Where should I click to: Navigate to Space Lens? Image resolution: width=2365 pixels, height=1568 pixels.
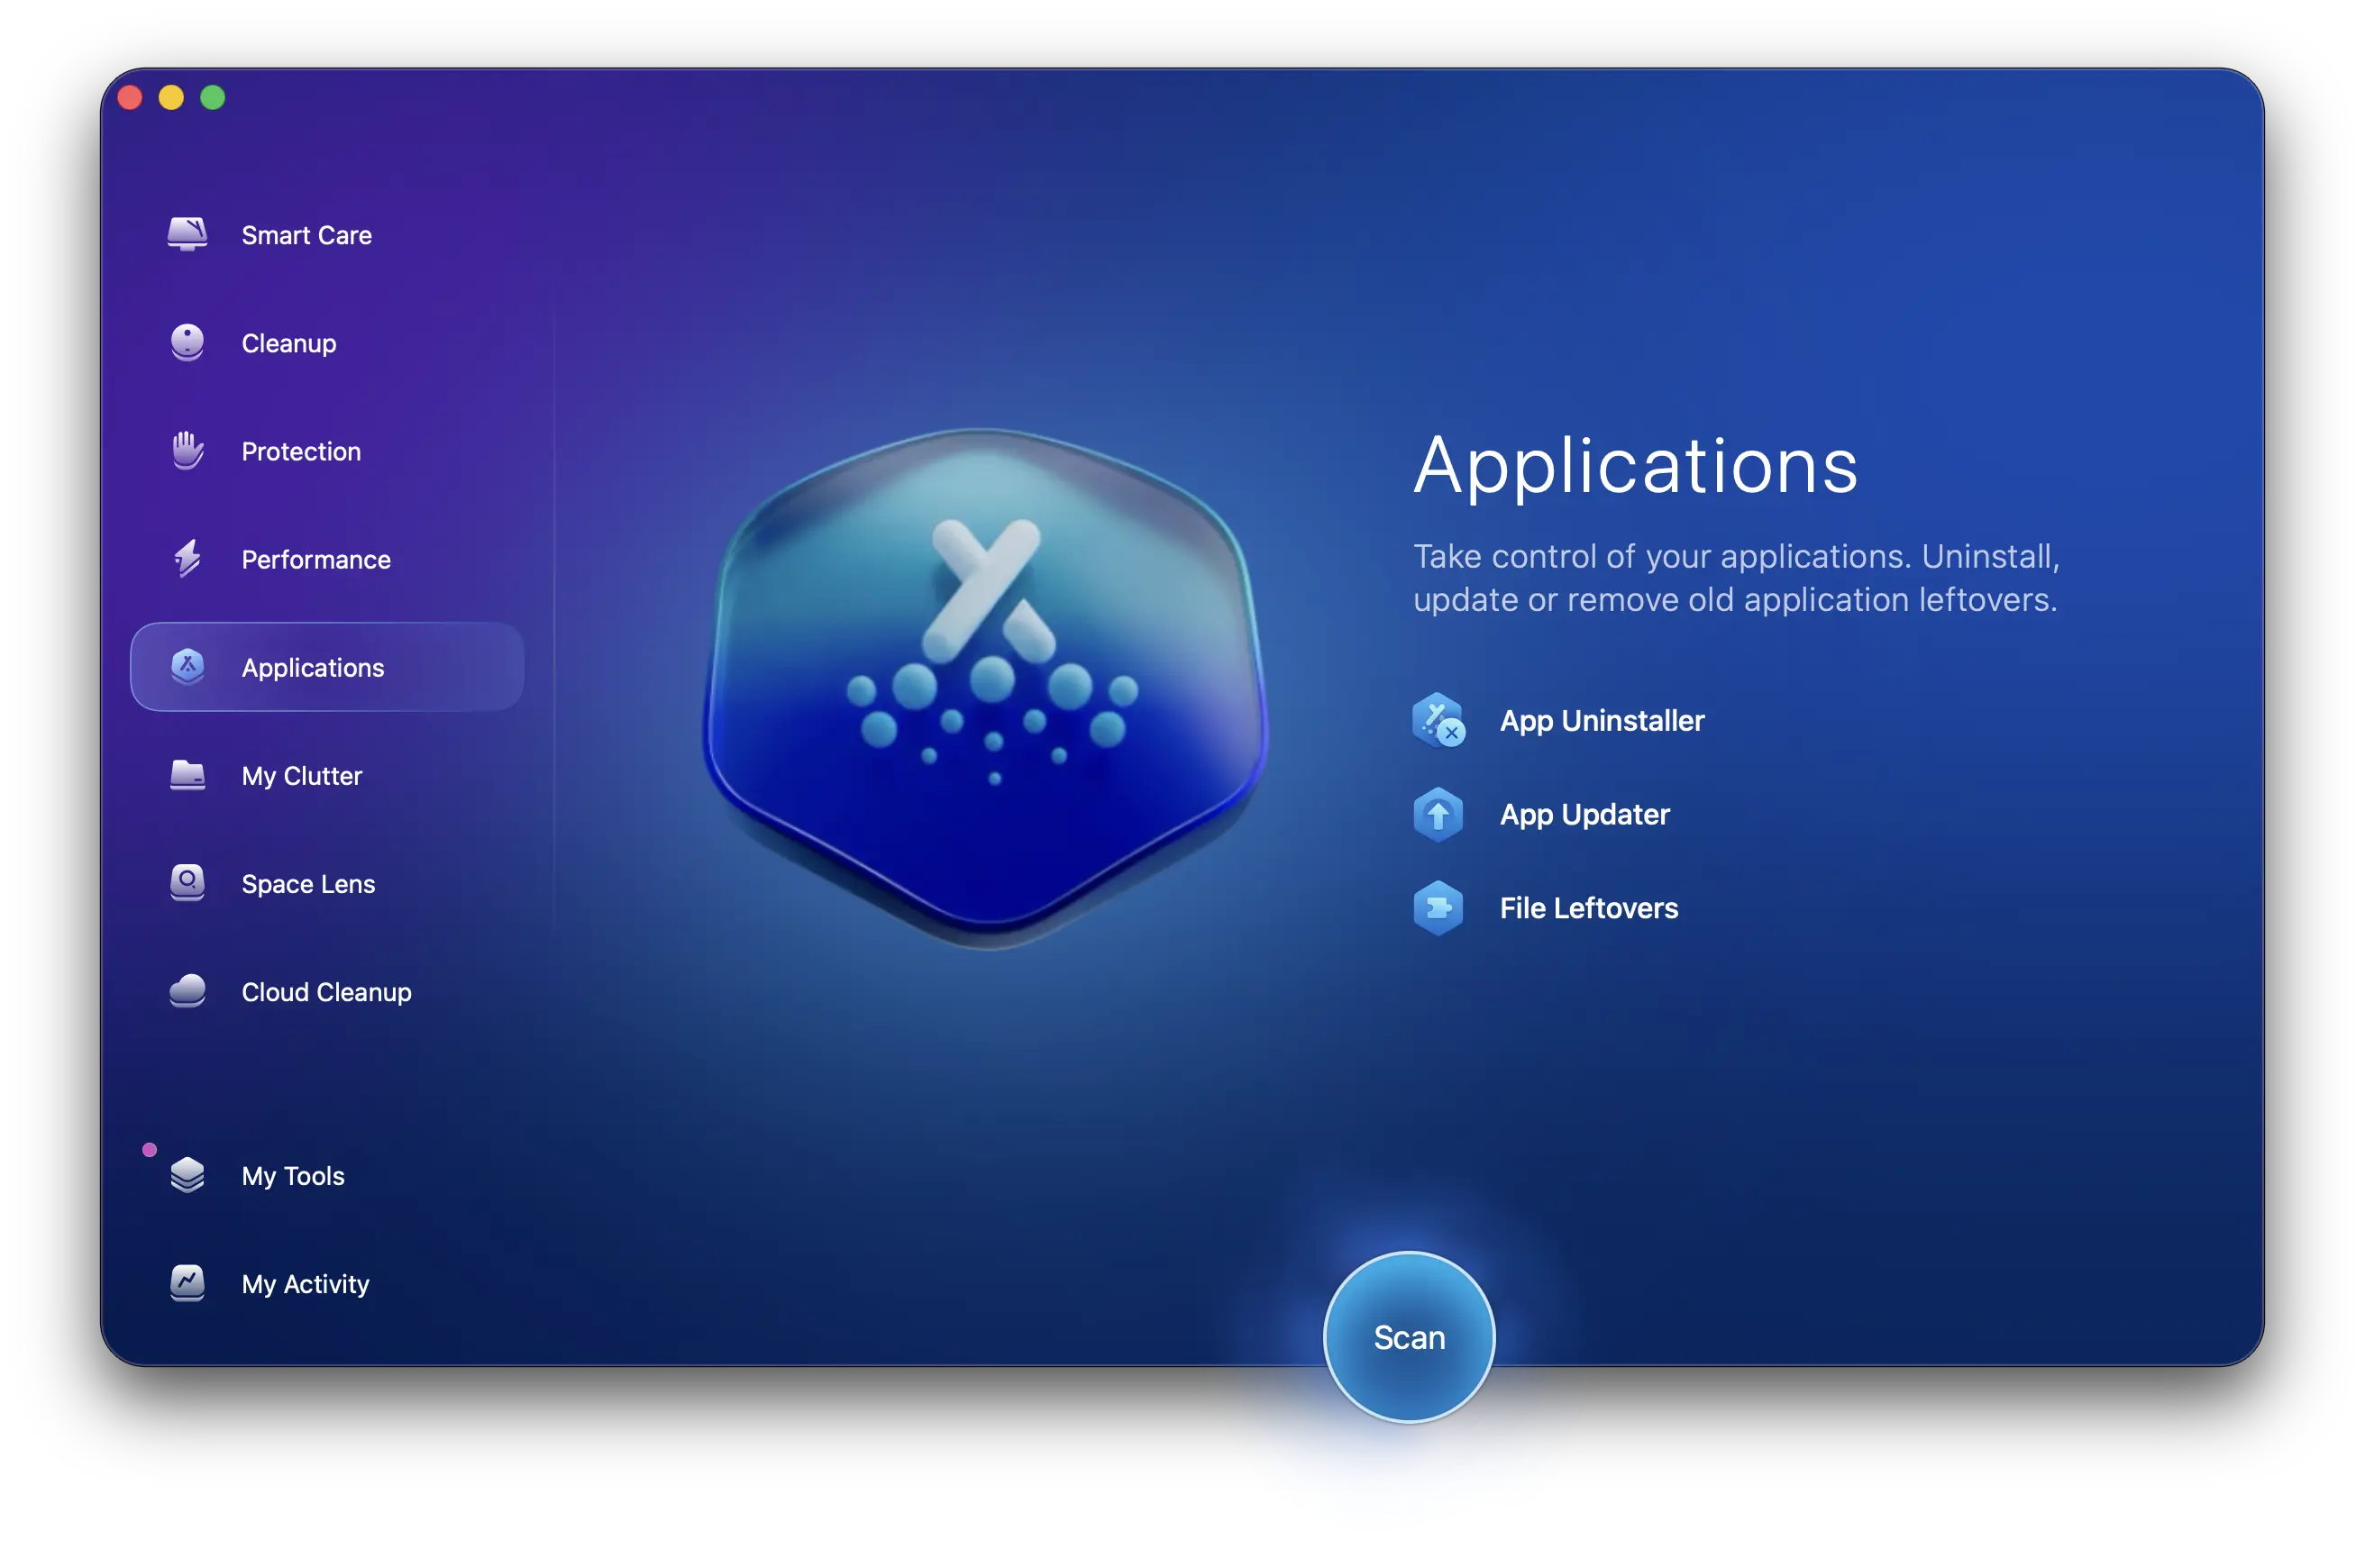(x=327, y=883)
